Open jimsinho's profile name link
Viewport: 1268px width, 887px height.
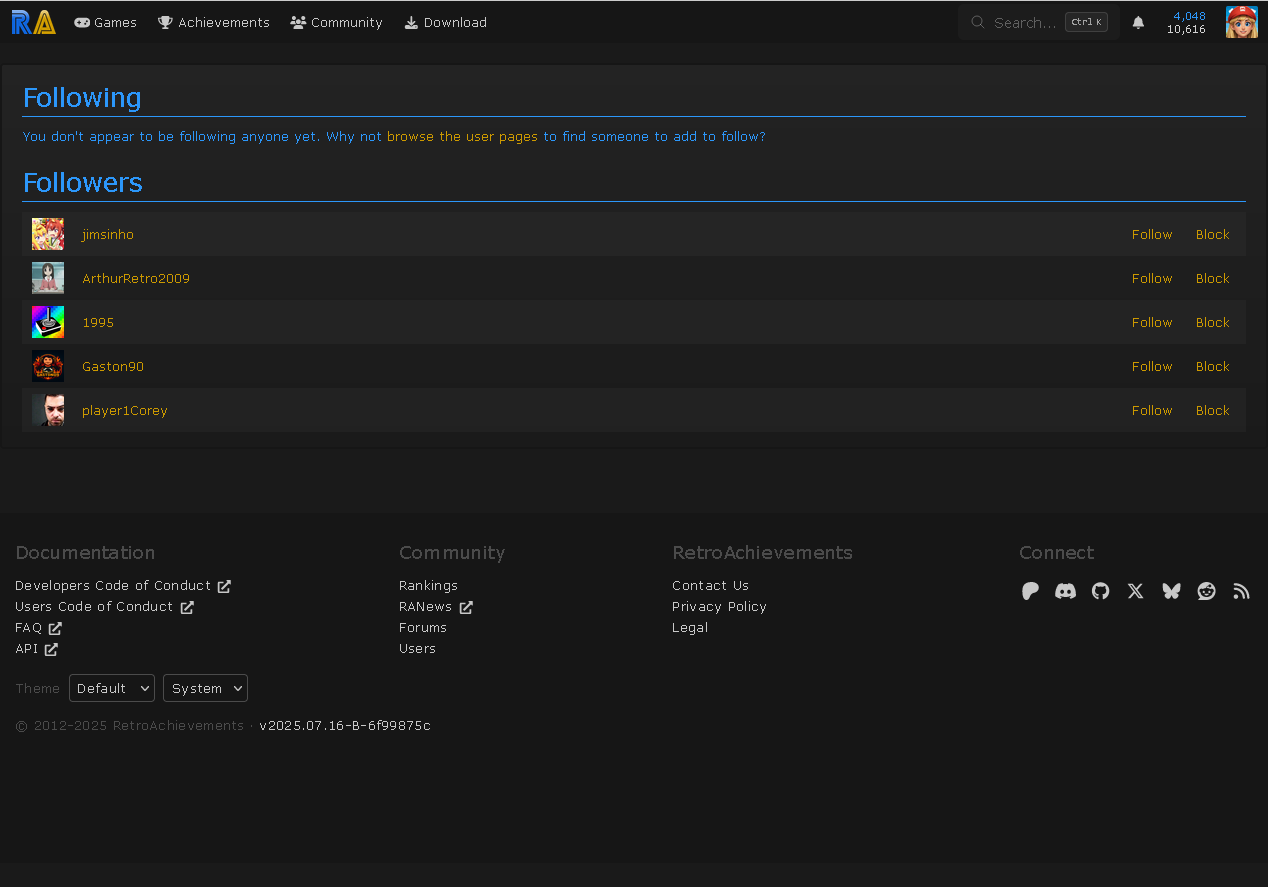[x=108, y=234]
